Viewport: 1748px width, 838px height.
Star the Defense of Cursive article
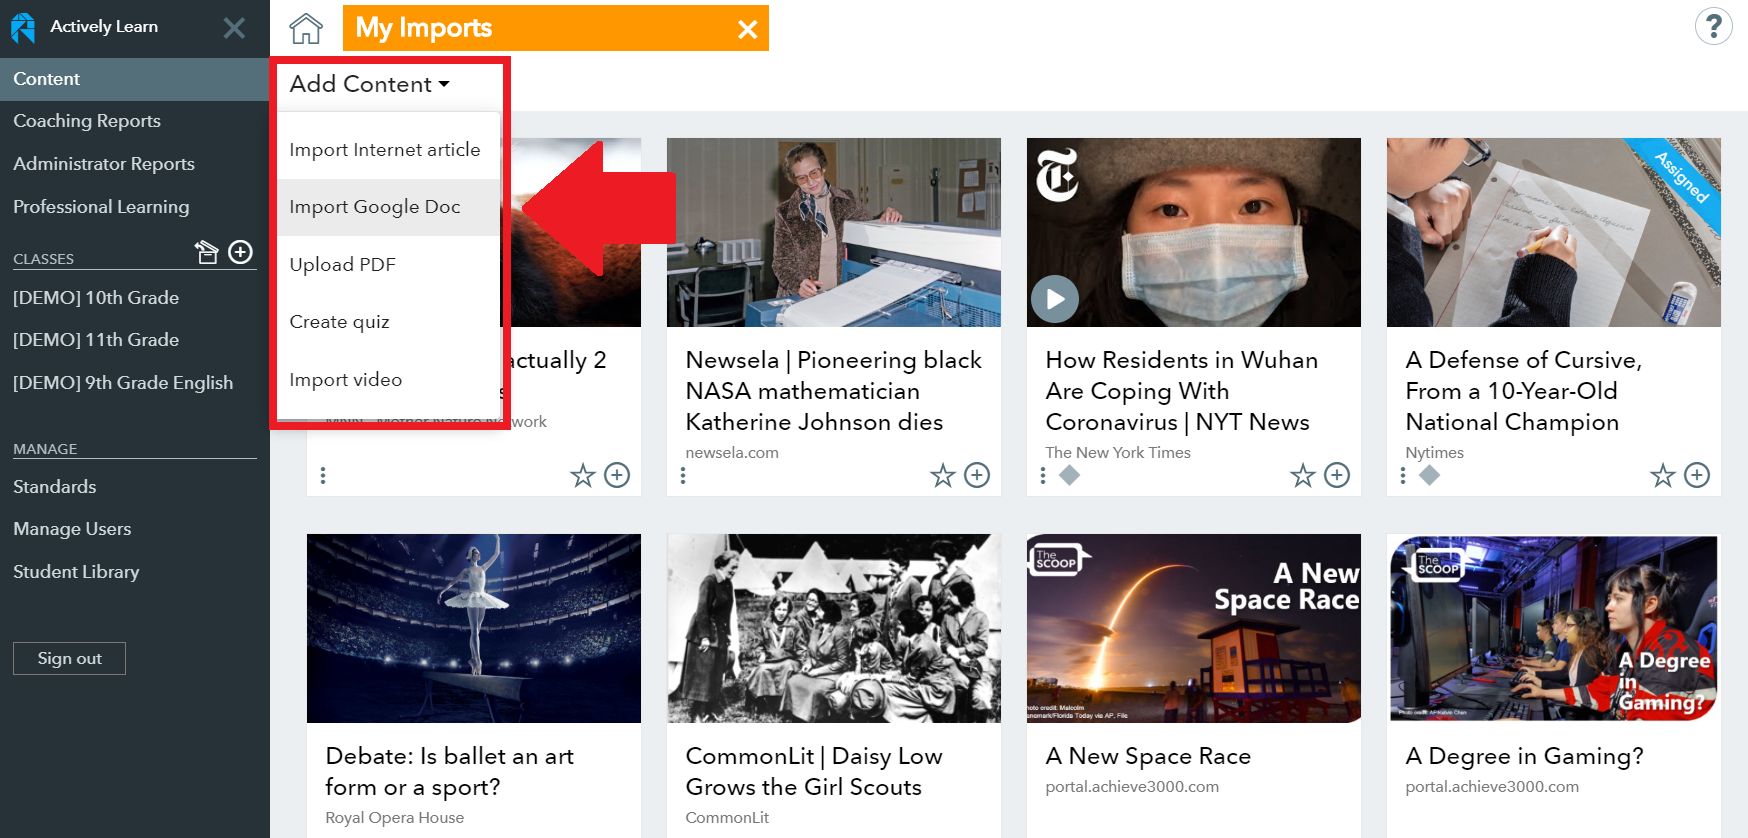(1663, 475)
